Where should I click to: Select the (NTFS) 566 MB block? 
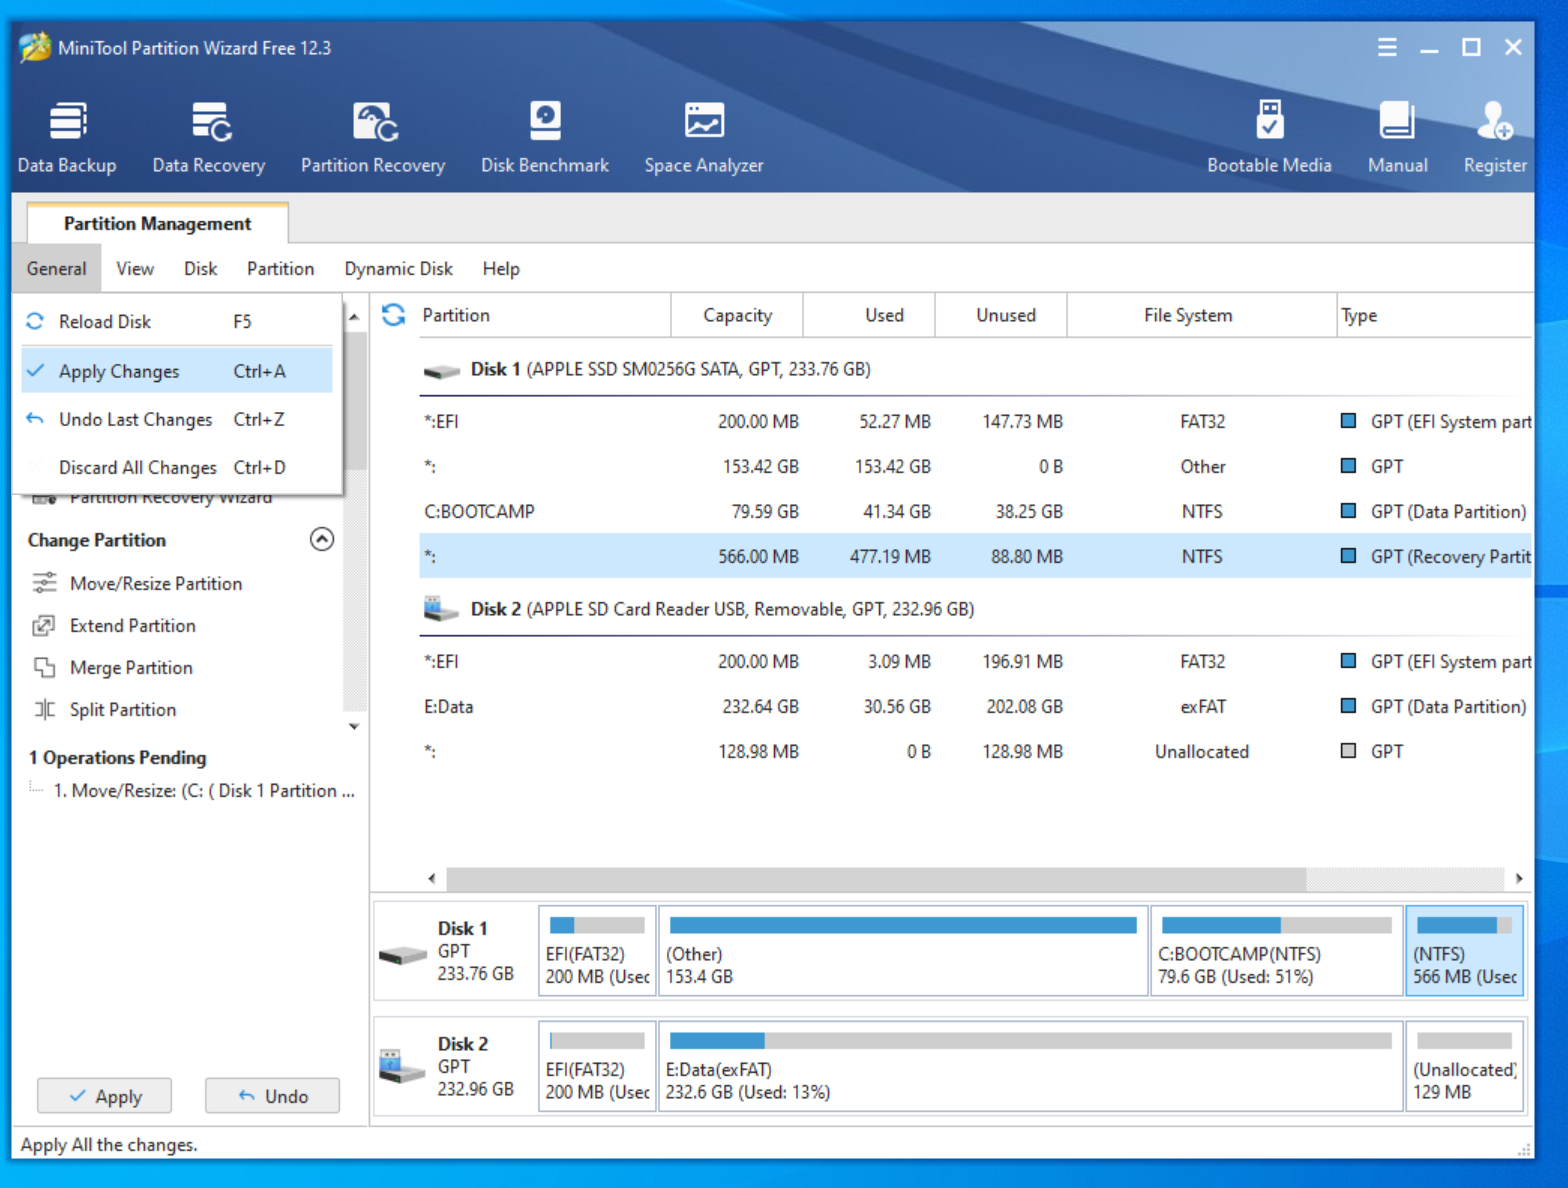pos(1464,950)
